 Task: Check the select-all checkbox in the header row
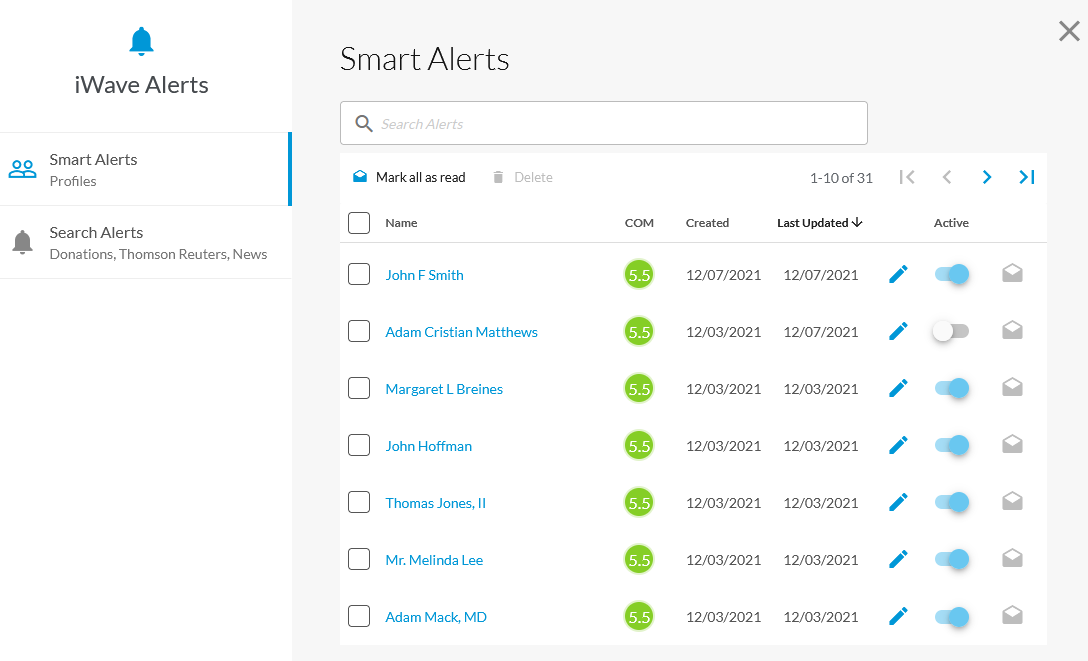[359, 223]
